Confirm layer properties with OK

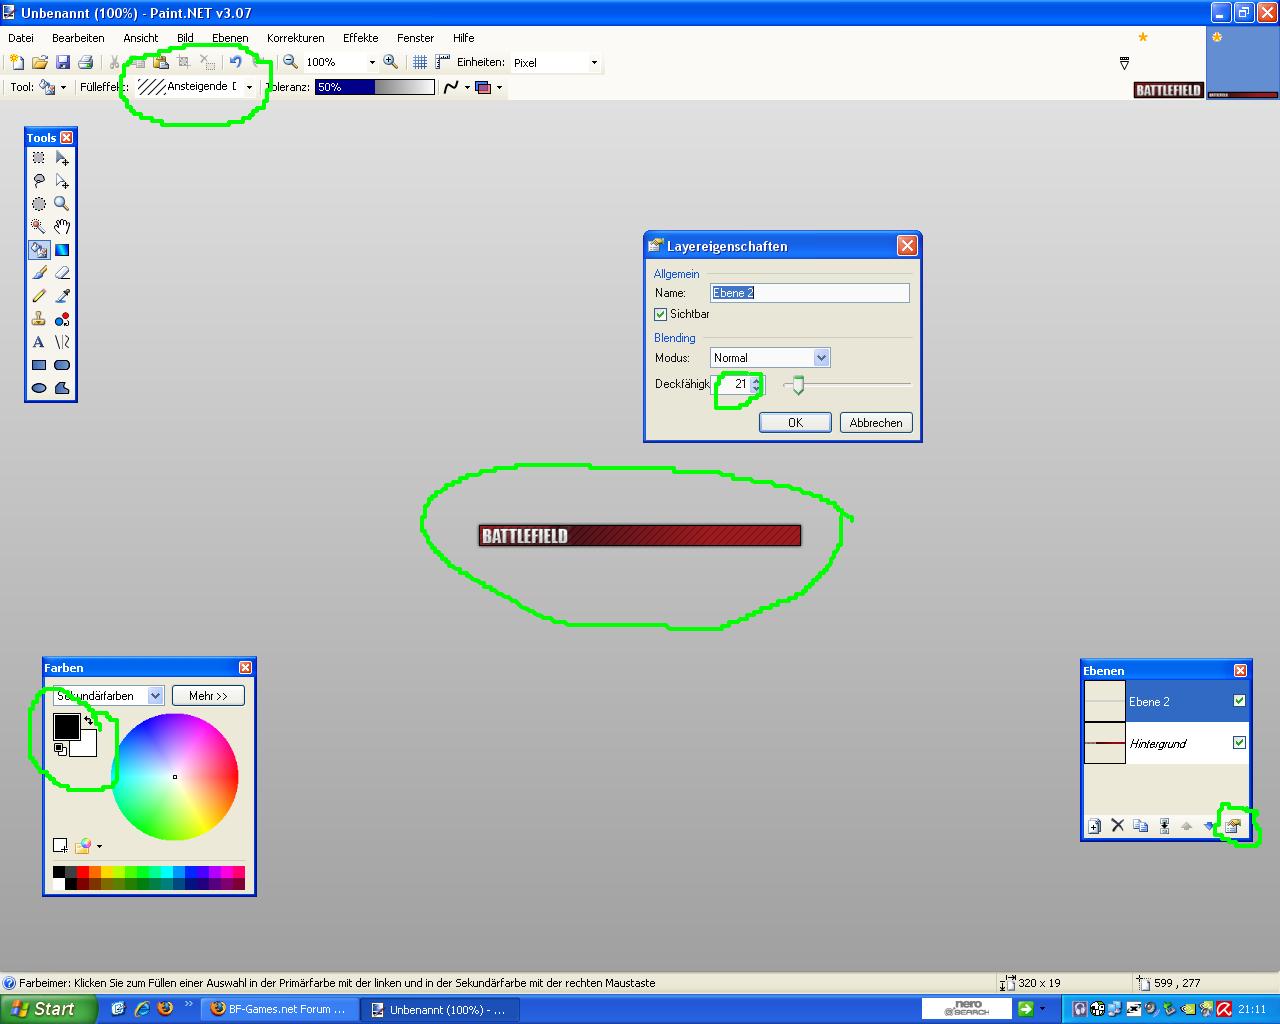(795, 423)
